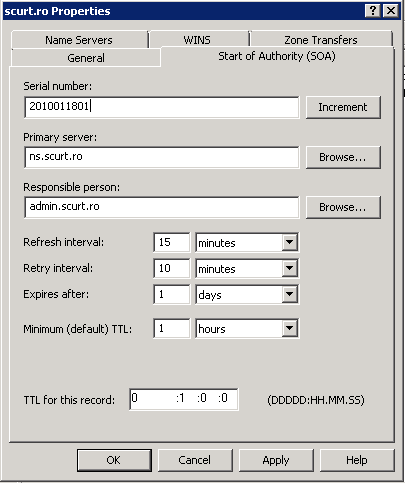Click into the Primary server field

tap(162, 157)
